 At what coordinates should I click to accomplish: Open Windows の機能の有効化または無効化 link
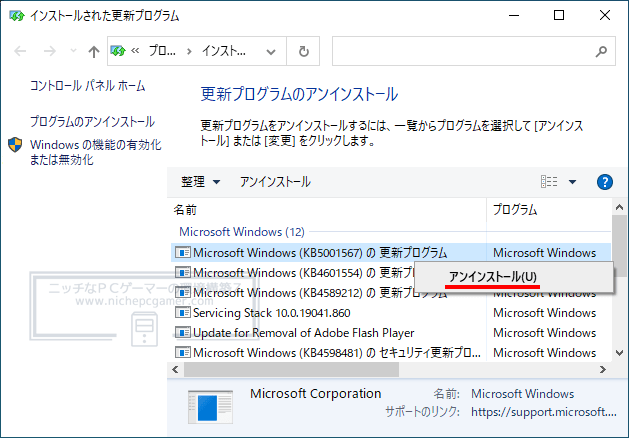[x=95, y=152]
